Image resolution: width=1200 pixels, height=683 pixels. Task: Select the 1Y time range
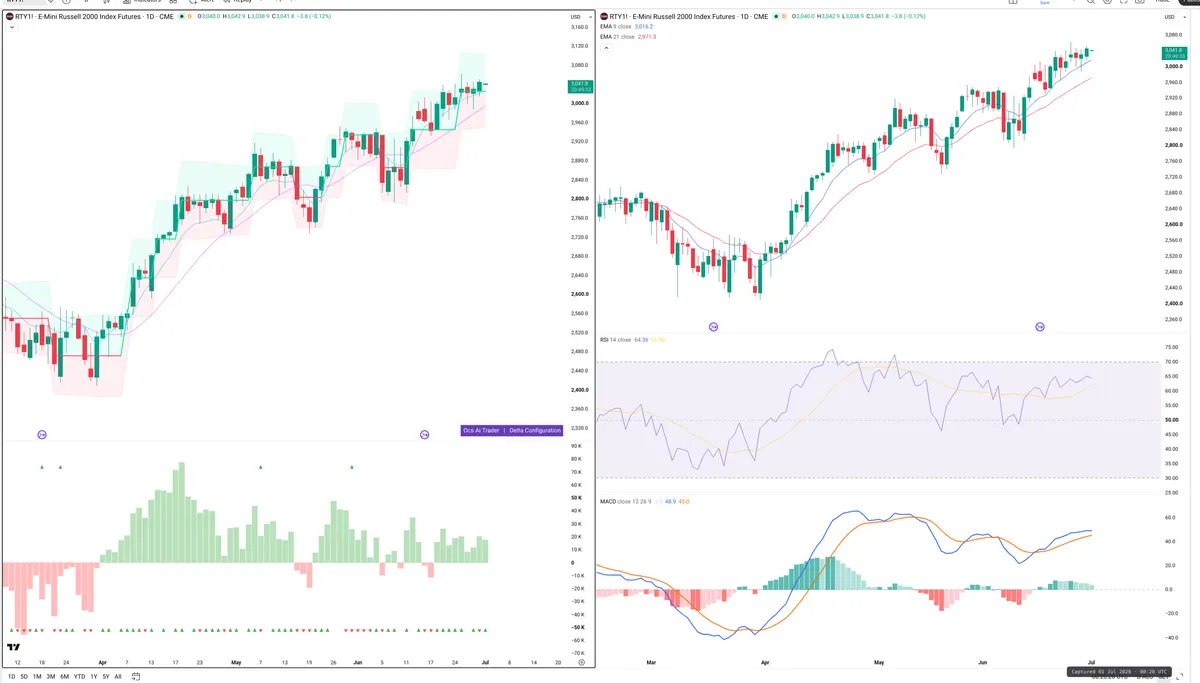pos(94,677)
